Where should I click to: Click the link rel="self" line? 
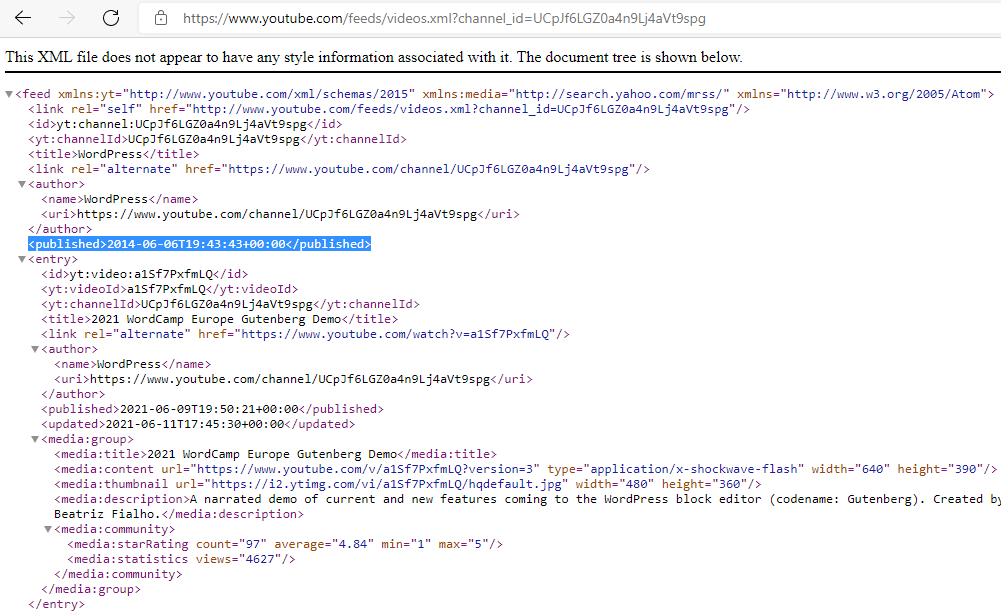click(389, 109)
